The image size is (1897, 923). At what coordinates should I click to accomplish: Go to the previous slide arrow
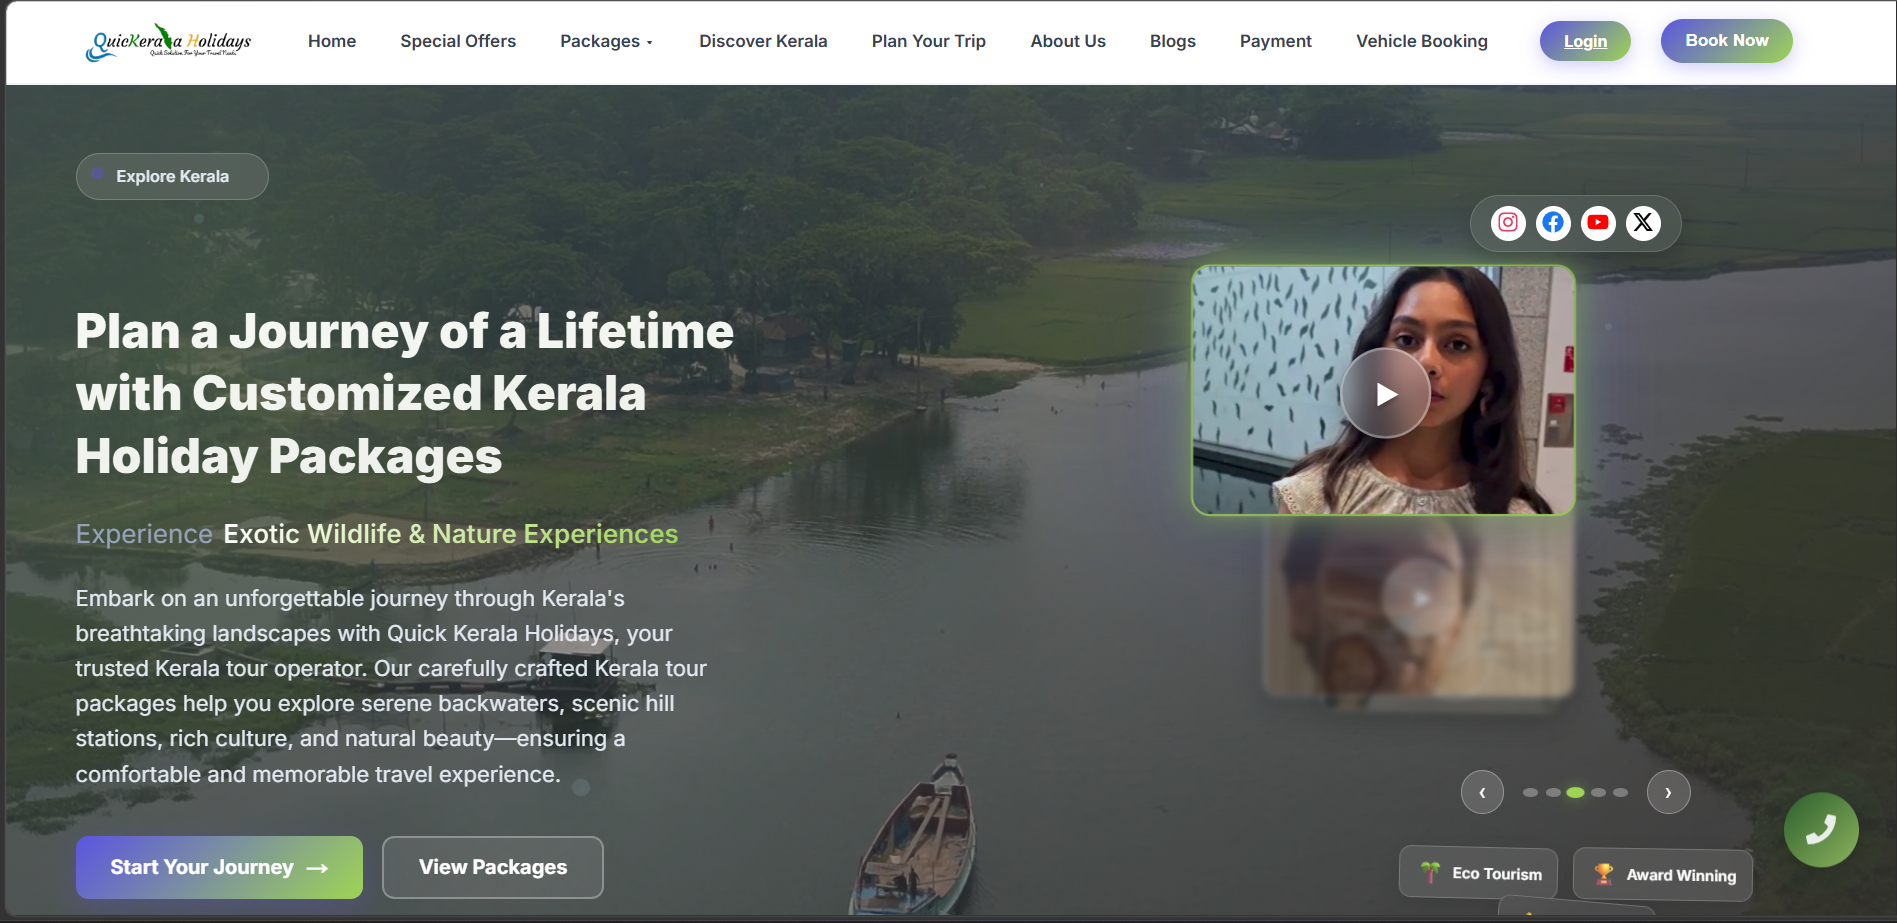click(x=1482, y=792)
